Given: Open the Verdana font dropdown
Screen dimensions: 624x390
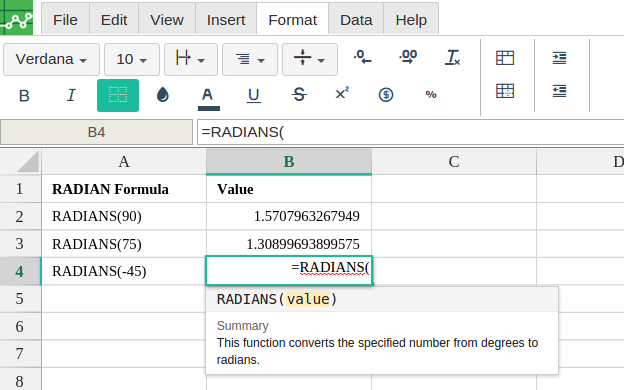Looking at the screenshot, I should click(51, 60).
